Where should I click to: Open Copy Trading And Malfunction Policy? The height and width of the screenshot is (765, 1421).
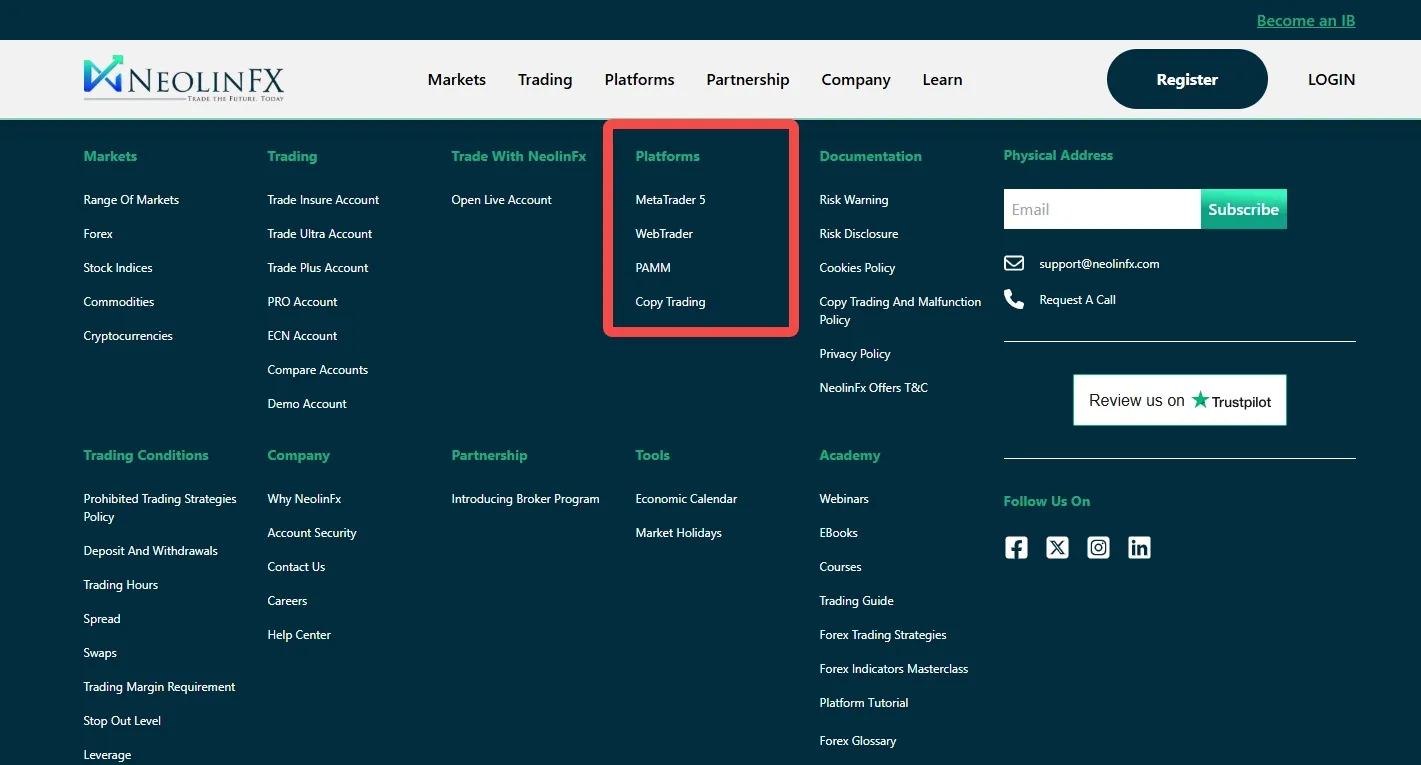click(x=900, y=311)
